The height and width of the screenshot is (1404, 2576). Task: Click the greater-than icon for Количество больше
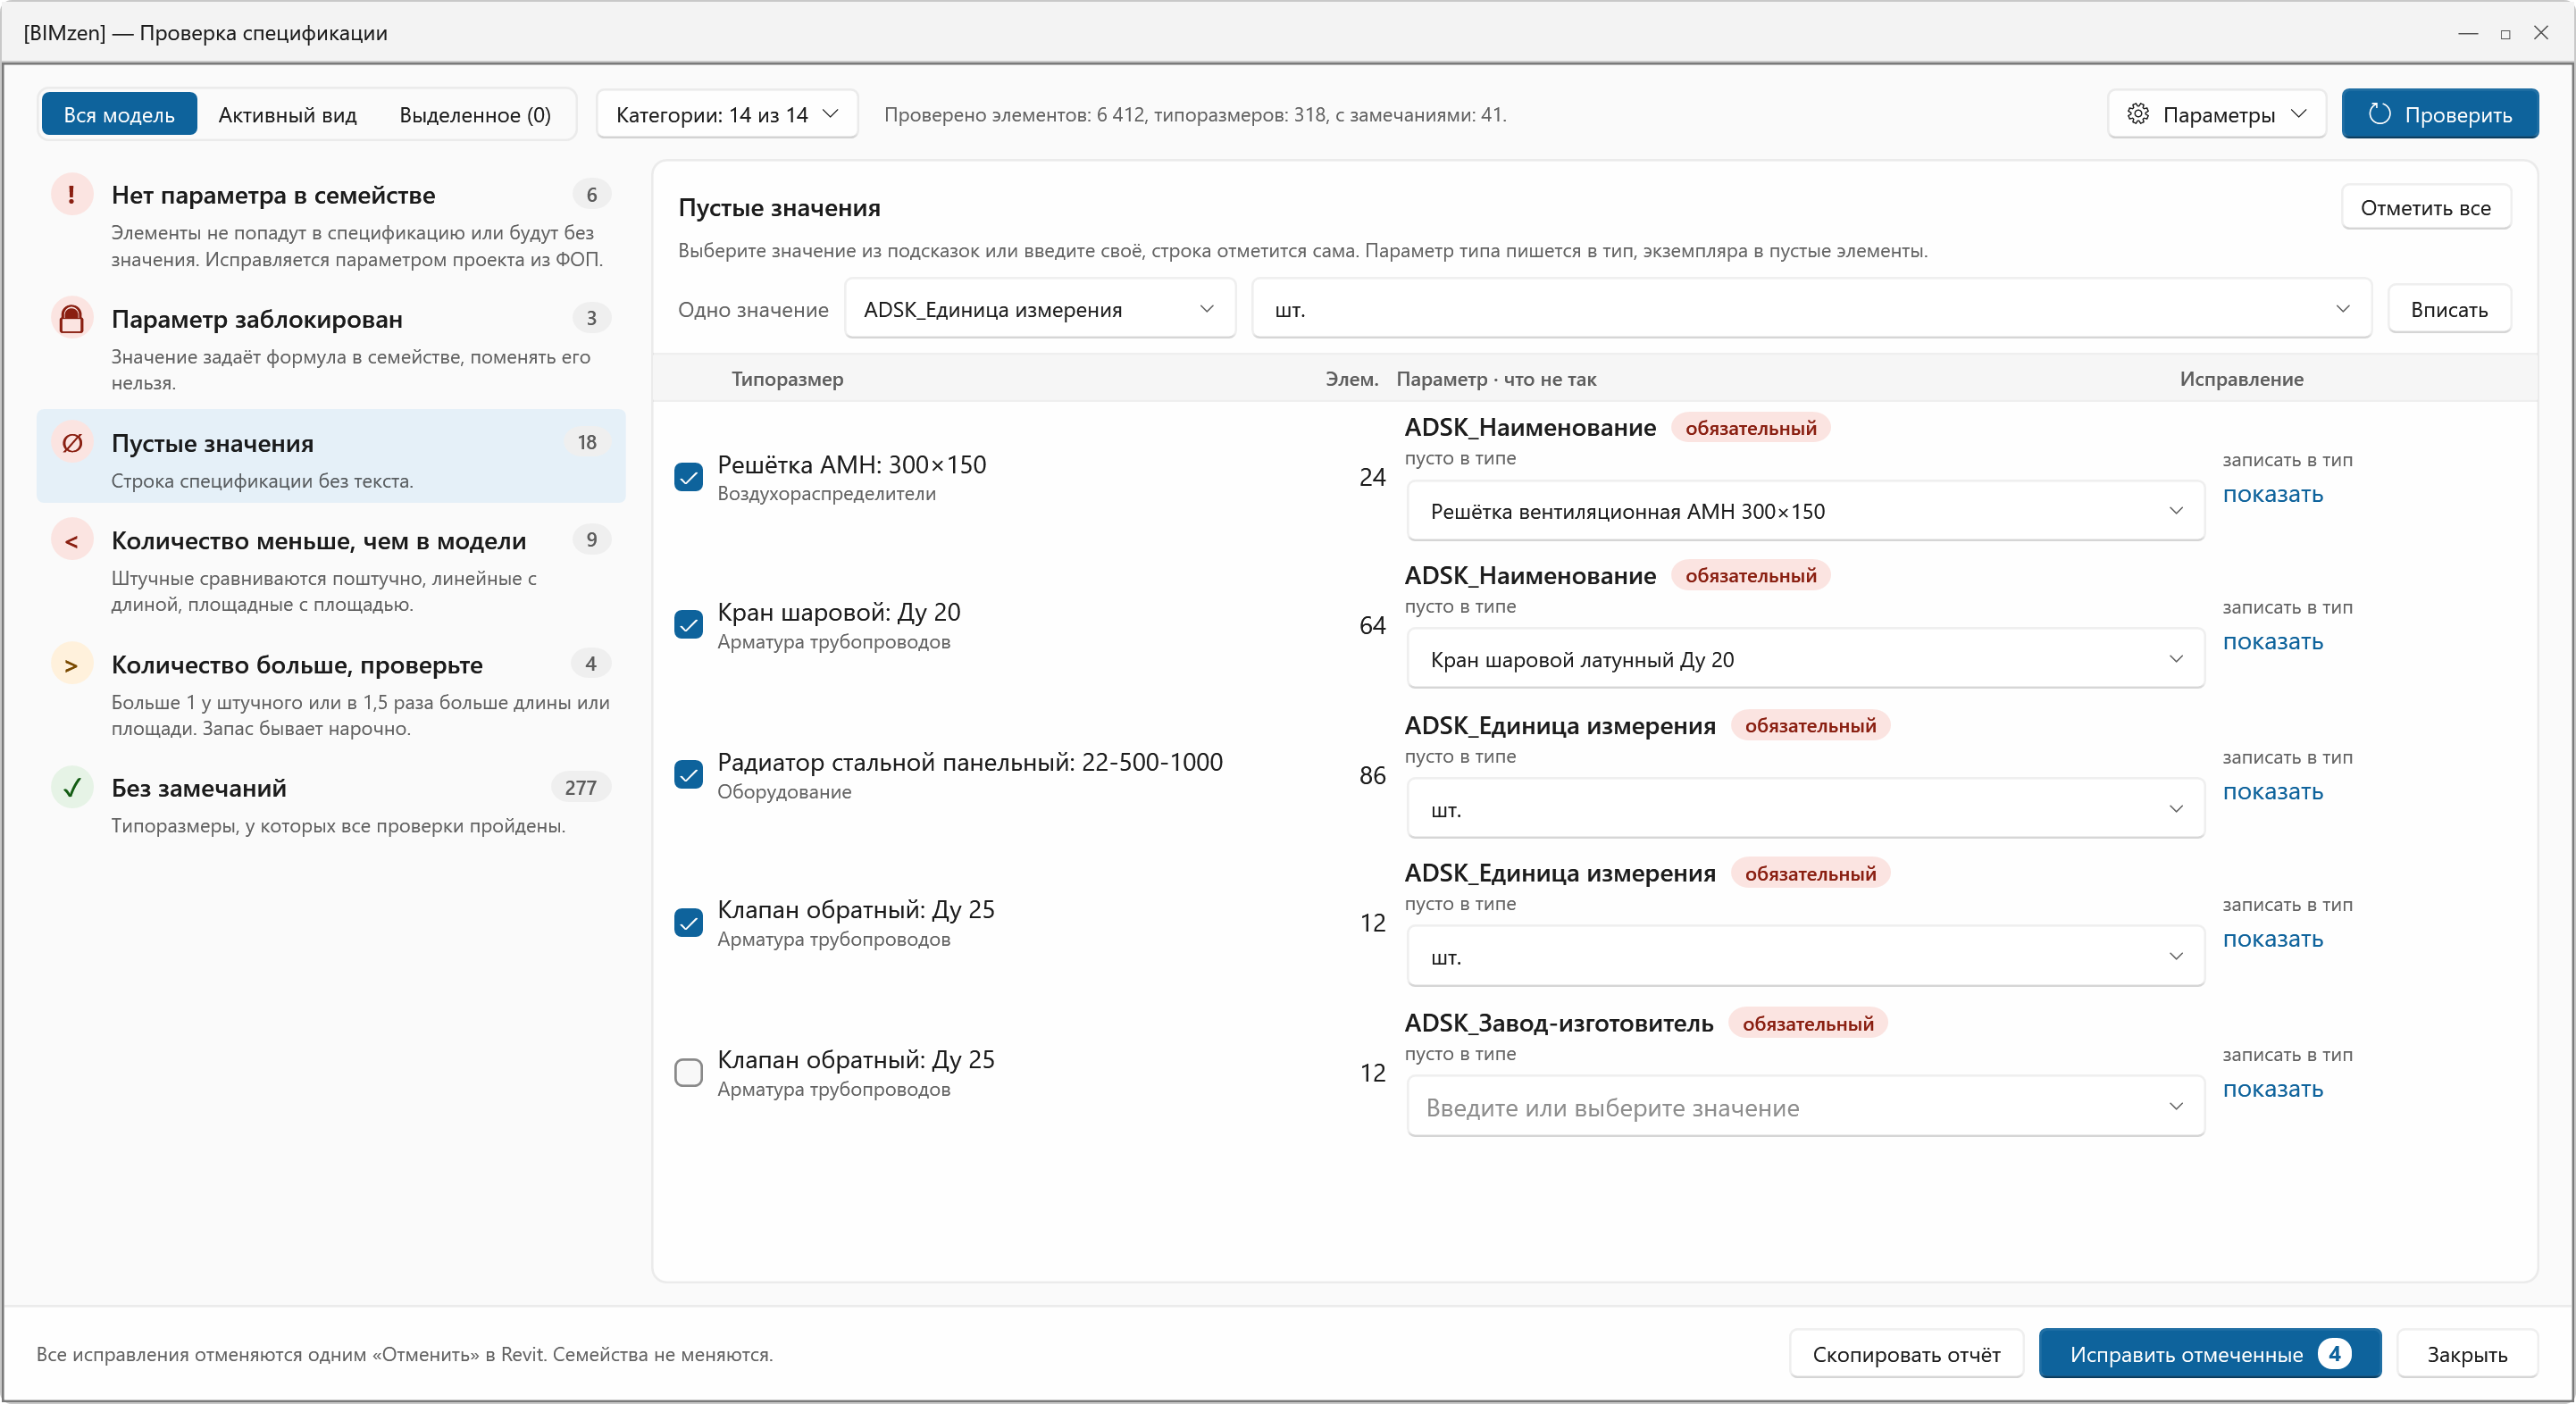71,664
